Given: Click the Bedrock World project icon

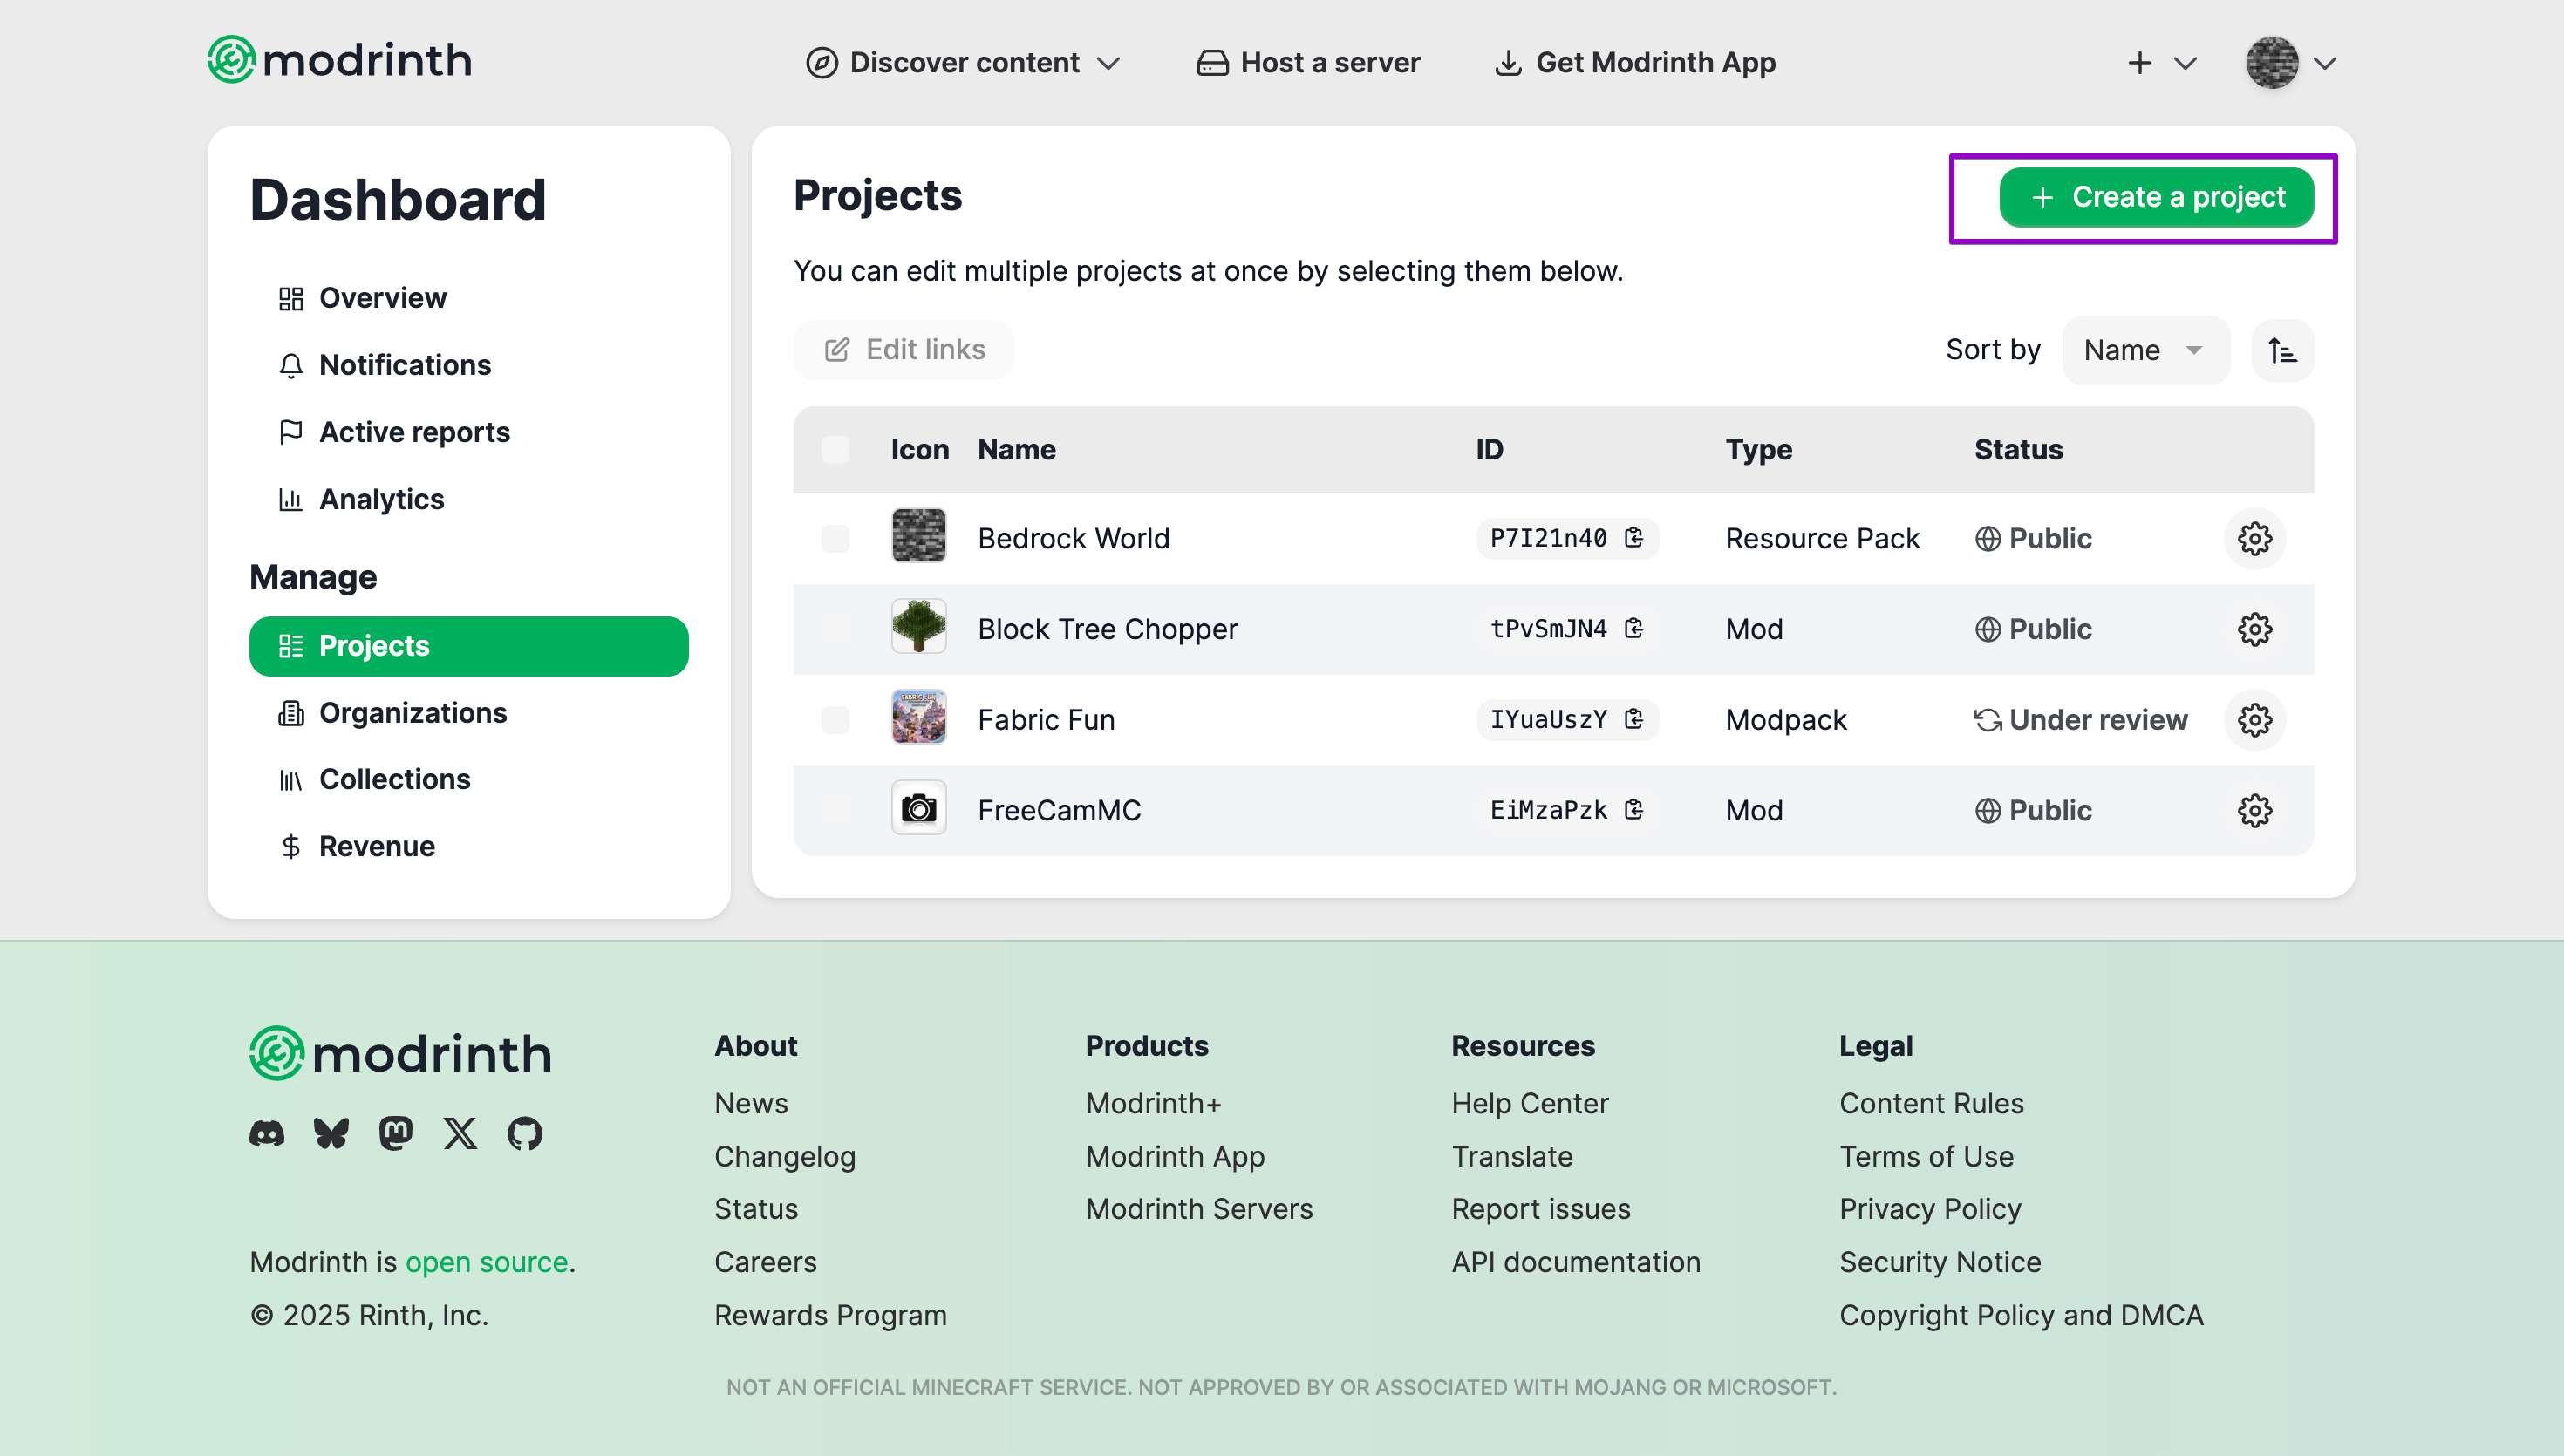Looking at the screenshot, I should [x=918, y=535].
